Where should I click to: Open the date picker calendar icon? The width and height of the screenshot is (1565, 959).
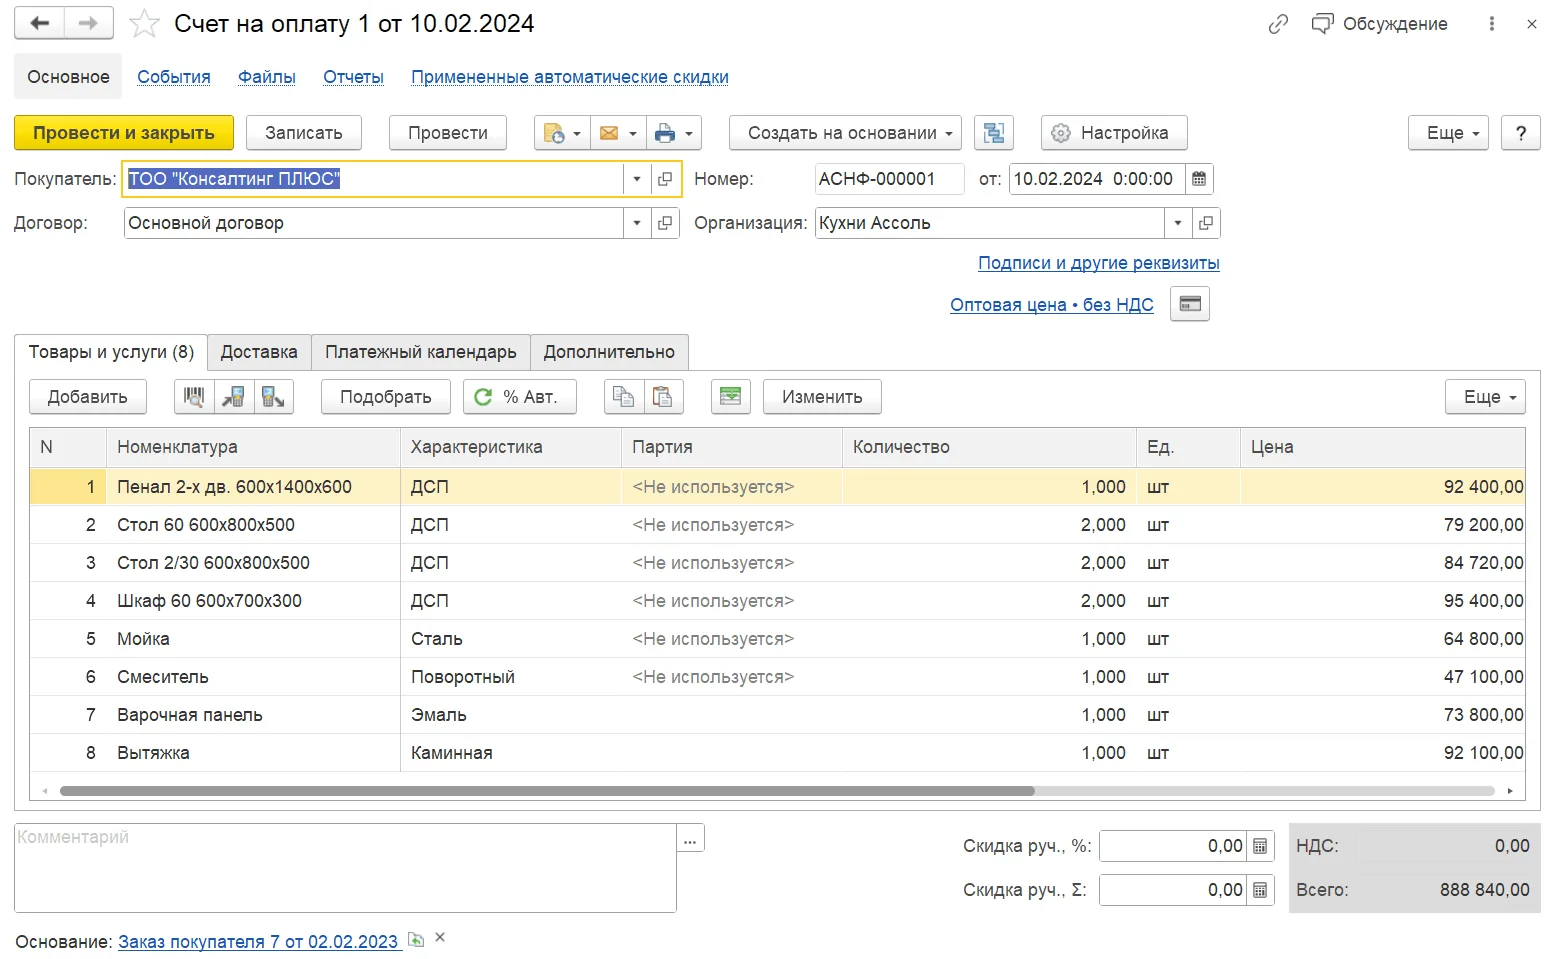tap(1199, 179)
